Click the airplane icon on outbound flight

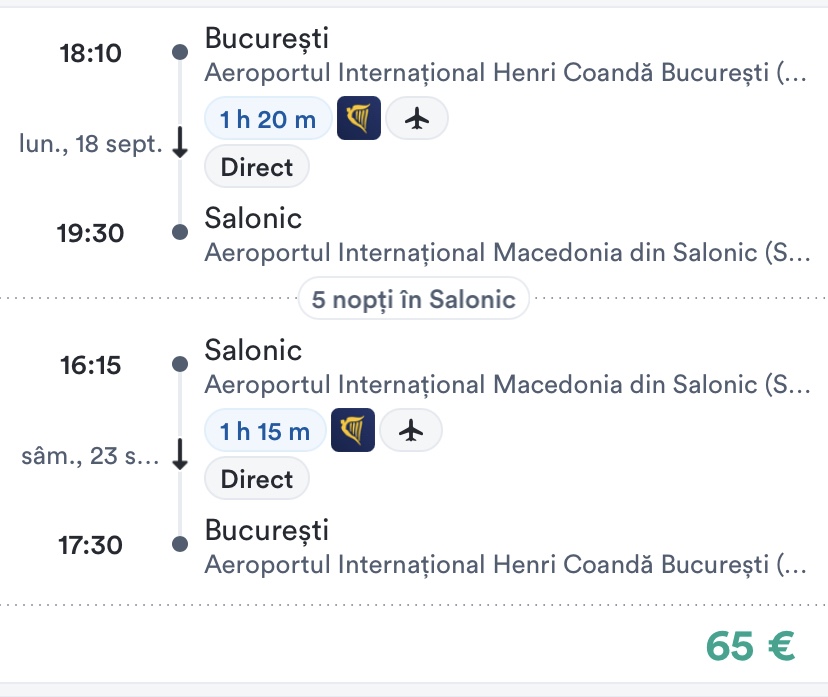pos(417,119)
